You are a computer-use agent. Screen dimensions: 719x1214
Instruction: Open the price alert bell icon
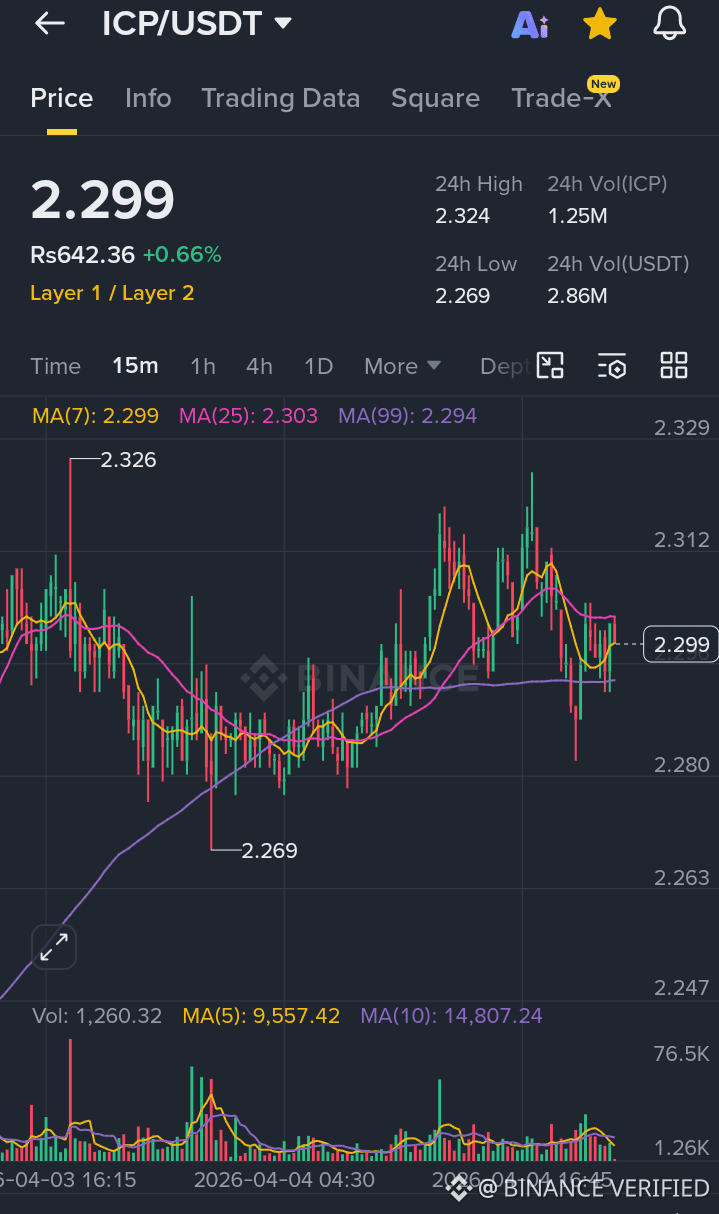point(669,23)
